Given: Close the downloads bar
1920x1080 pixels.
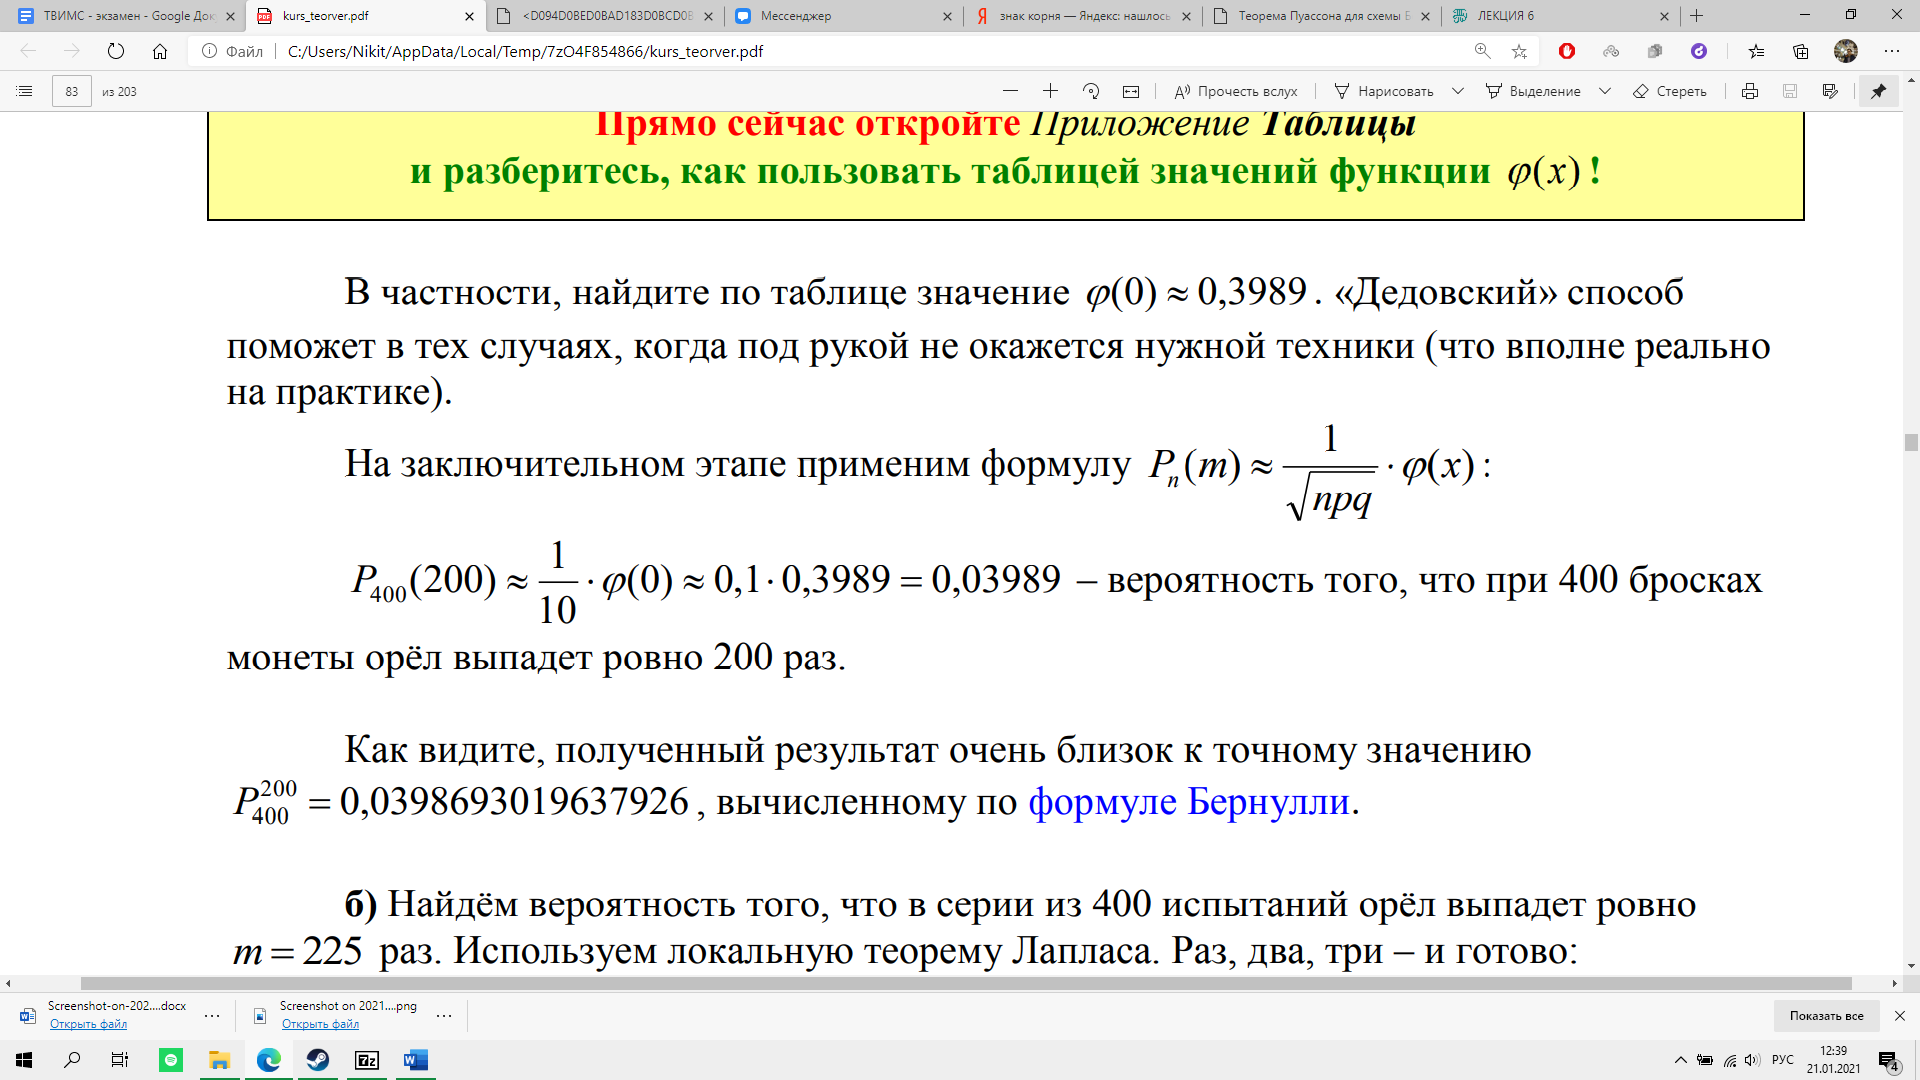Looking at the screenshot, I should tap(1900, 1016).
